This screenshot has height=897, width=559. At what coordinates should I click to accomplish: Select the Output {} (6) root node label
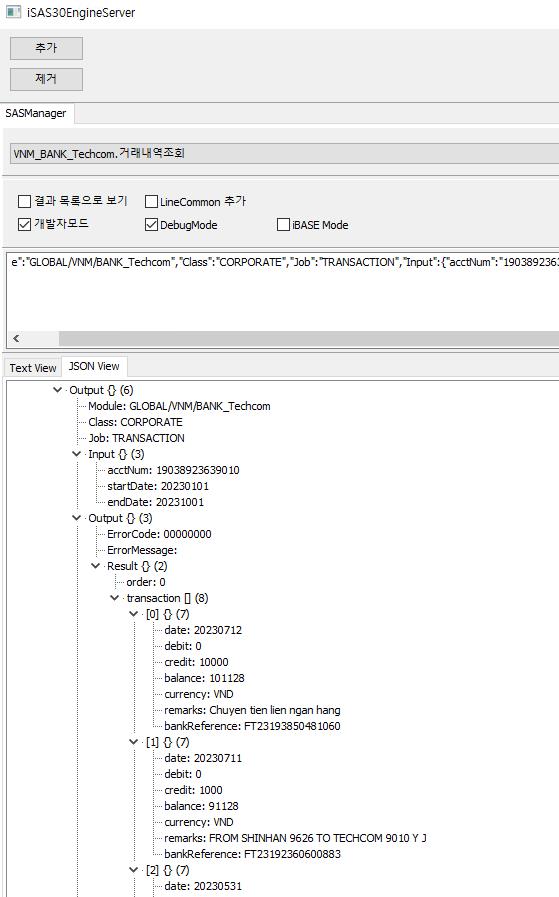(x=101, y=390)
